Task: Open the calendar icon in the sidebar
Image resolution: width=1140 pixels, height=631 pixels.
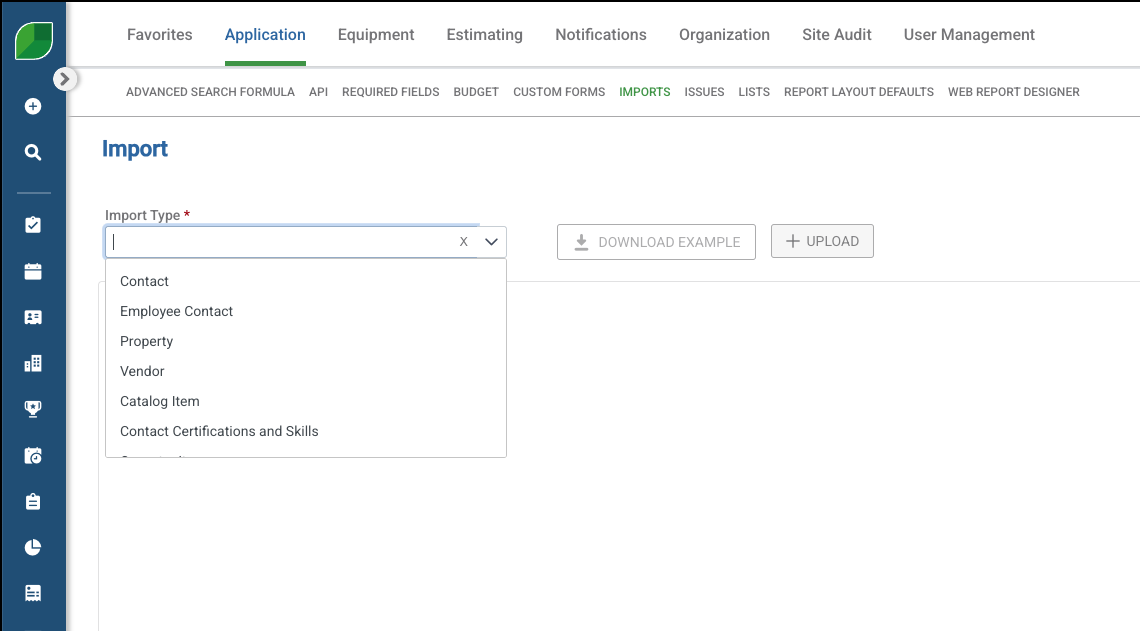Action: click(33, 271)
